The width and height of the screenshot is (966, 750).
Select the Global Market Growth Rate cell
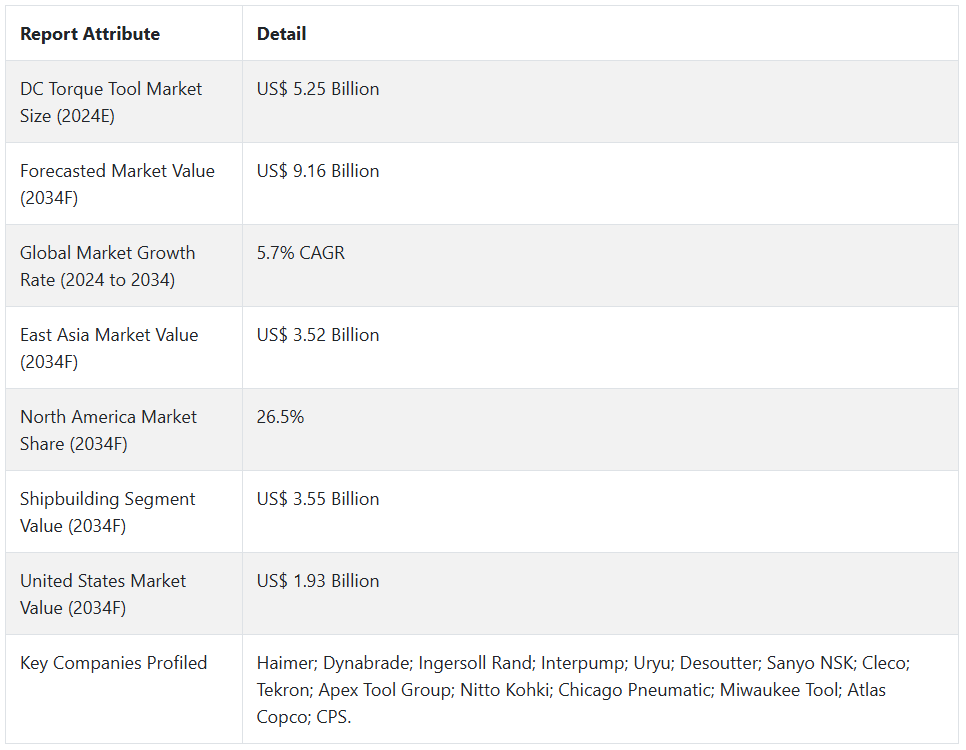tap(108, 266)
